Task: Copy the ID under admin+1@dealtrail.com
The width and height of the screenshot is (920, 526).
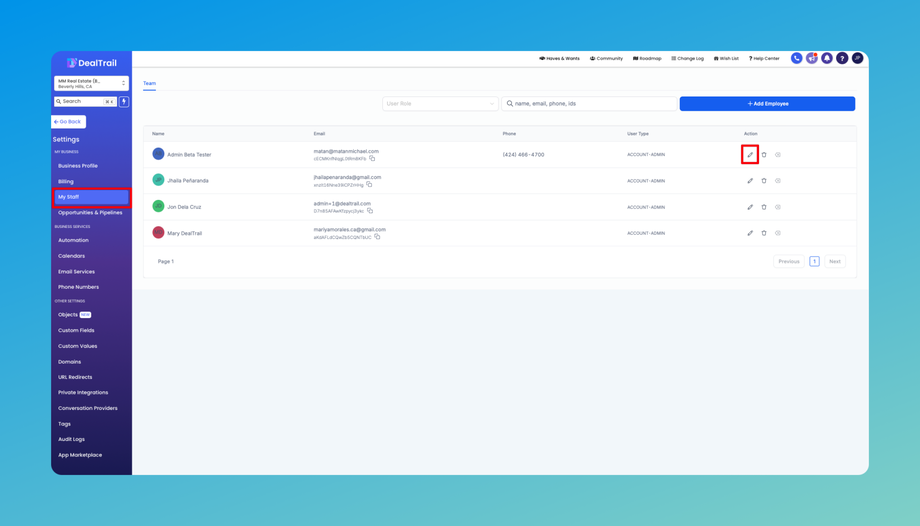Action: coord(370,211)
